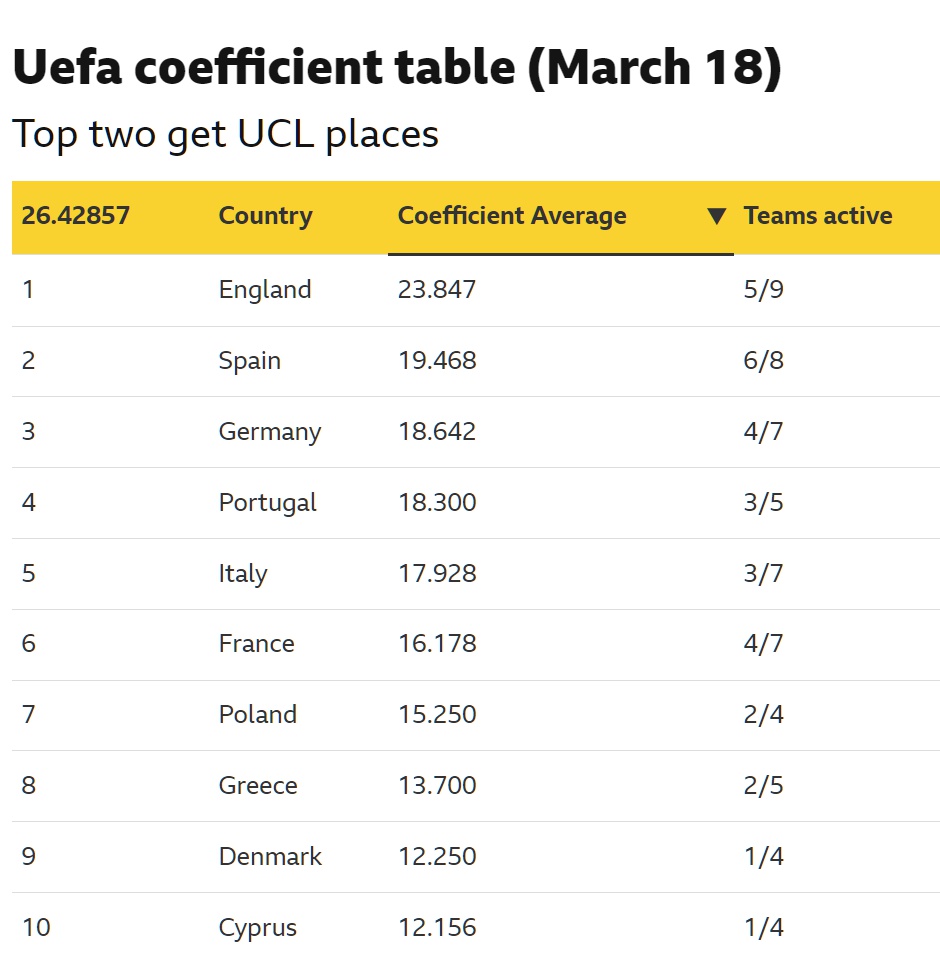The image size is (940, 959).
Task: Select the England country cell
Action: click(265, 290)
